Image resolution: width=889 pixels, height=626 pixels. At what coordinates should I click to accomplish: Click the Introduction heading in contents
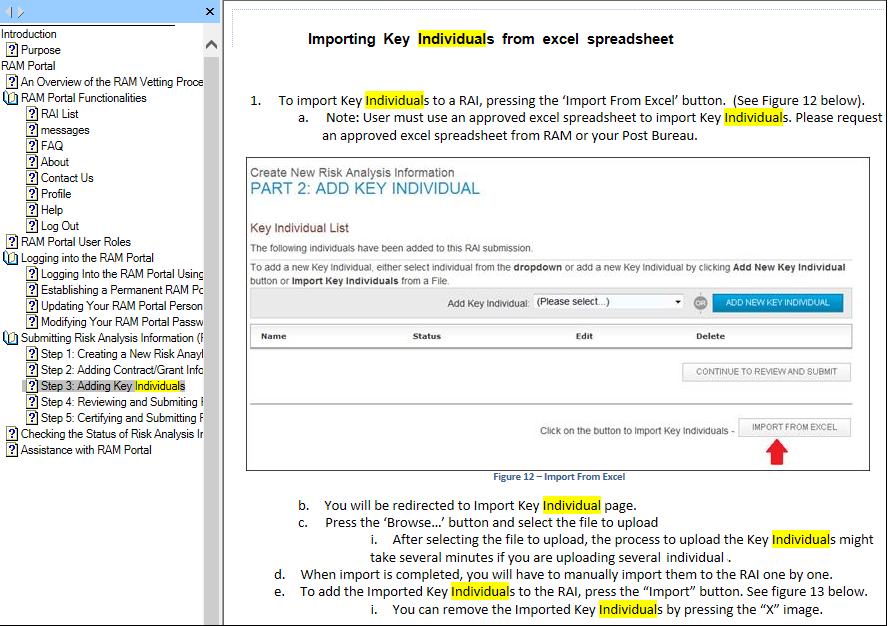[29, 34]
